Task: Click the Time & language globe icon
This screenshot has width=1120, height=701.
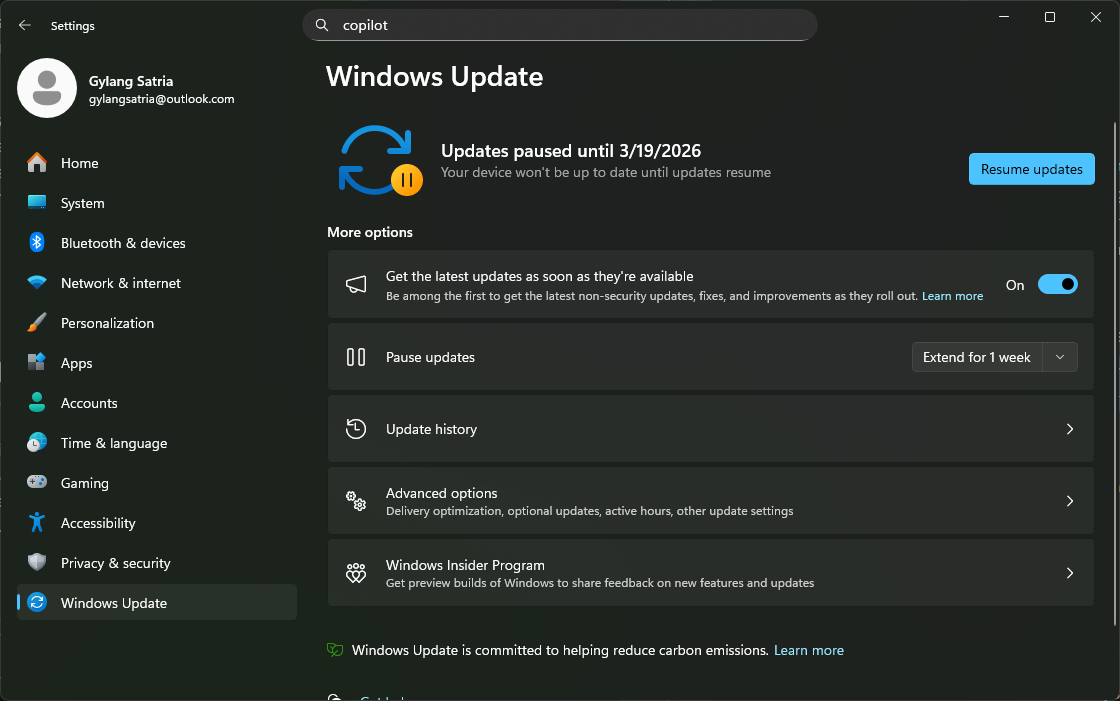Action: click(x=37, y=443)
